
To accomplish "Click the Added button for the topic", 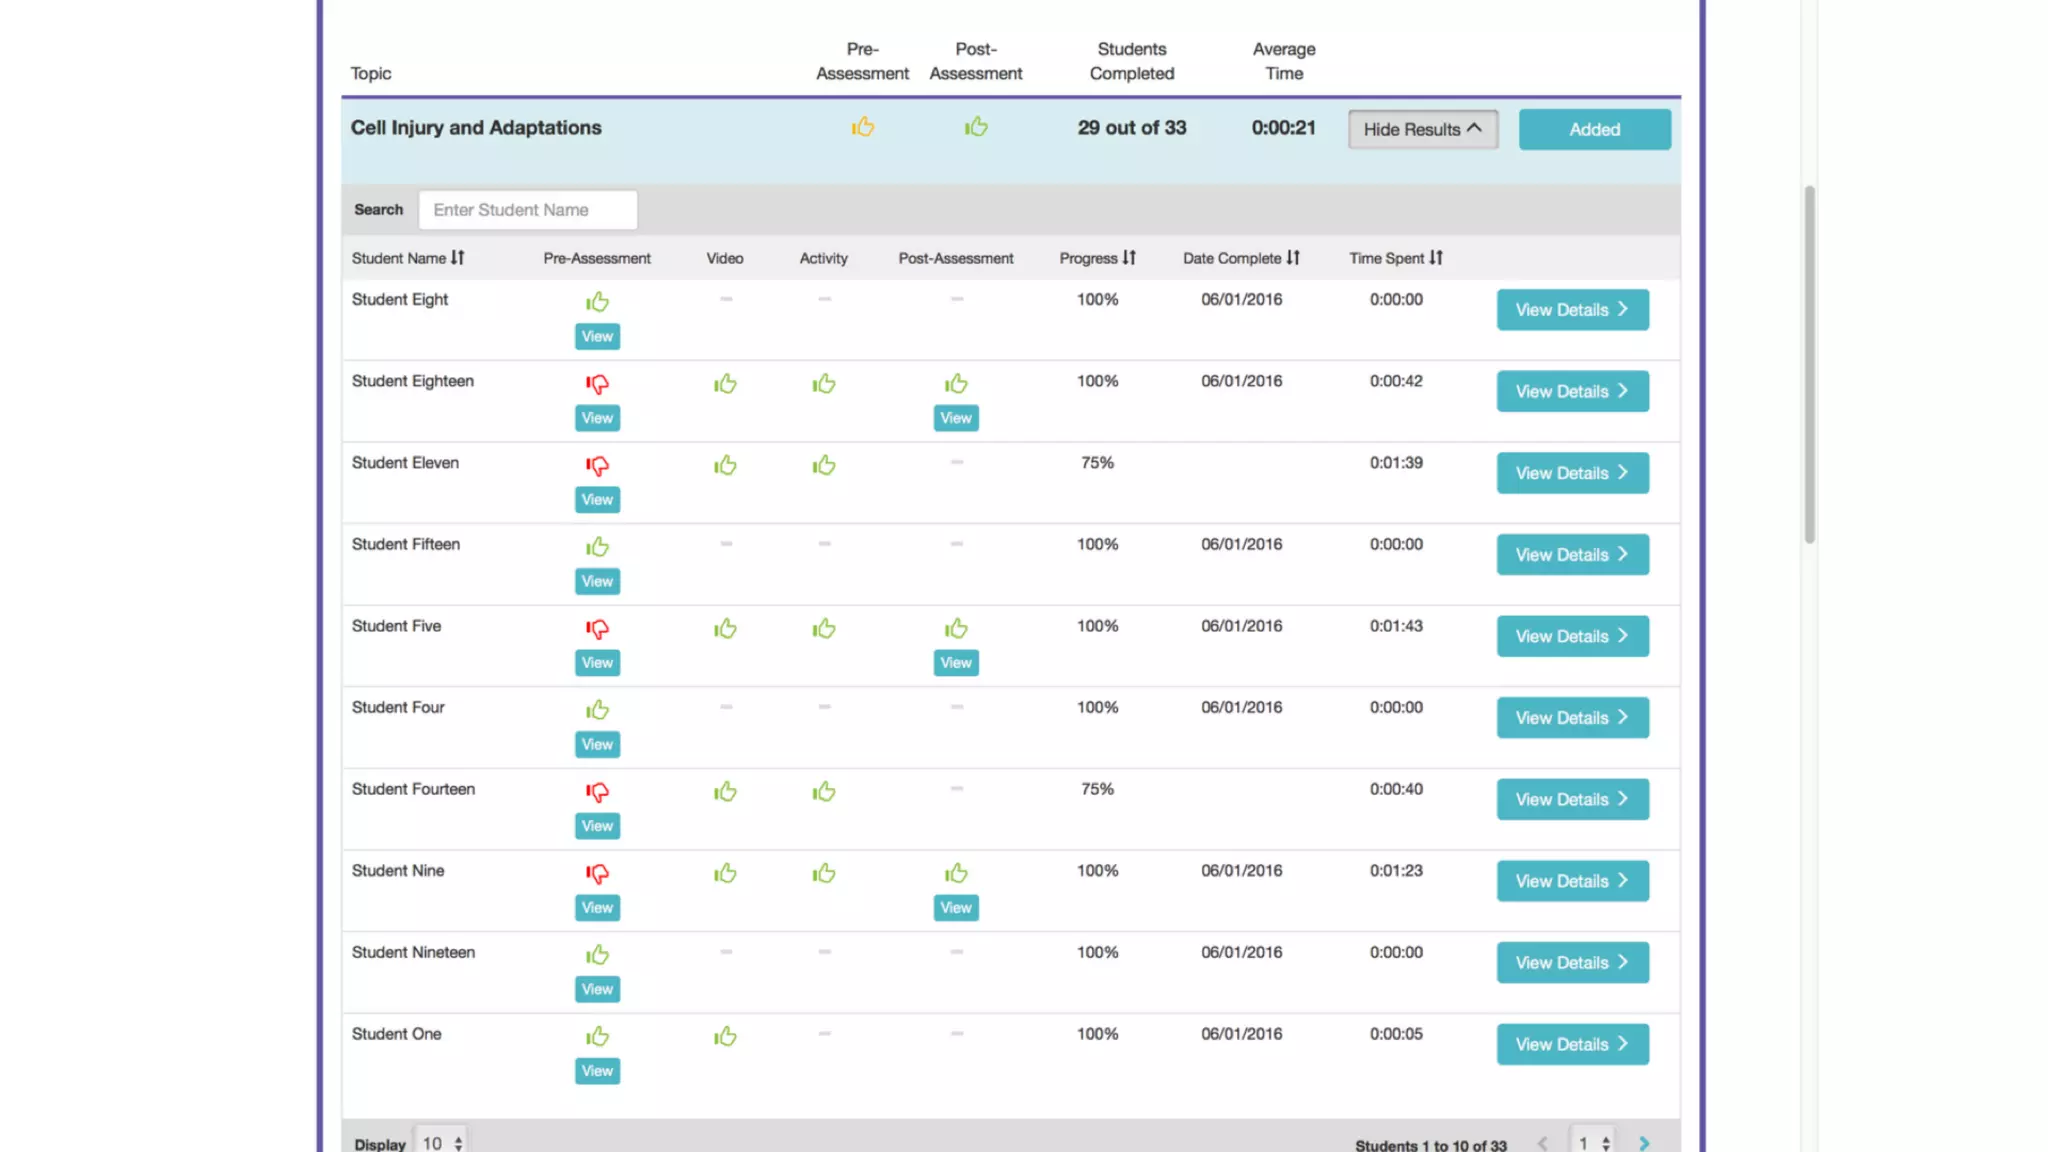I will (1594, 129).
